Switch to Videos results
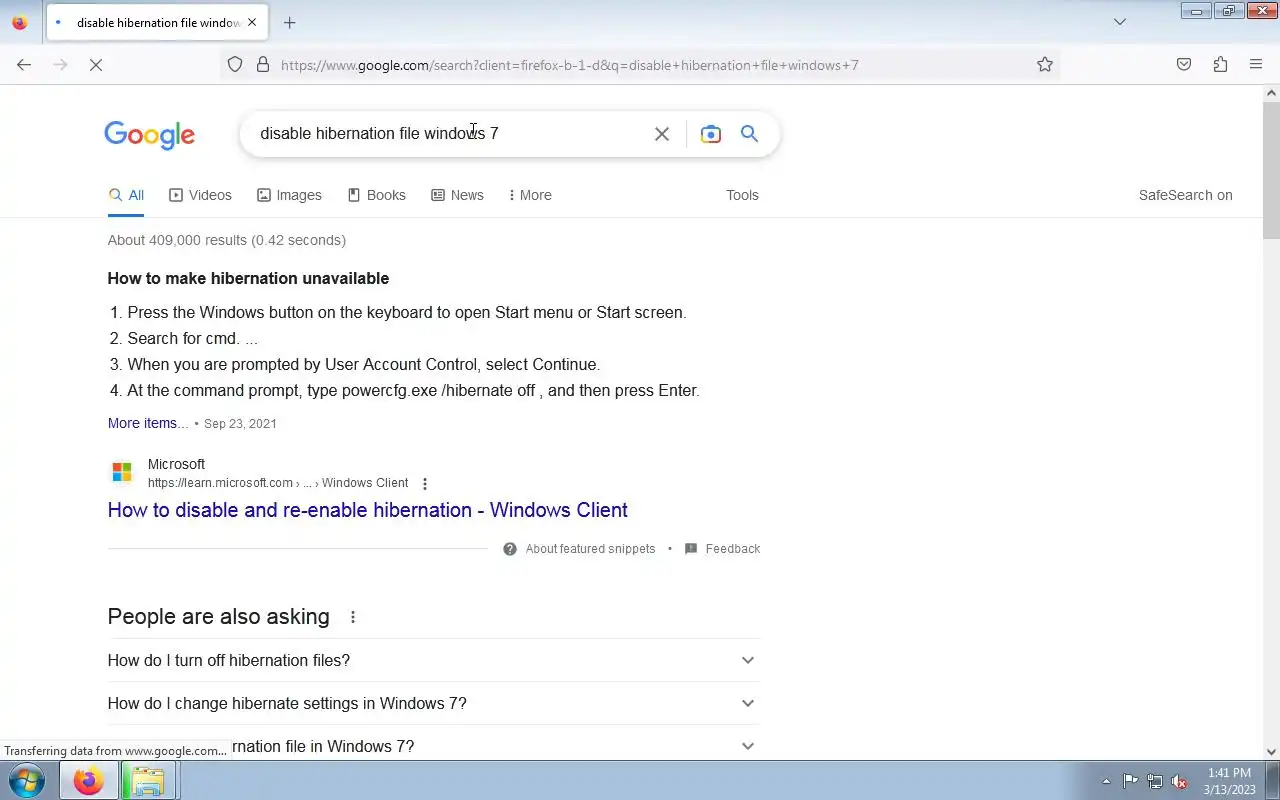 tap(200, 195)
